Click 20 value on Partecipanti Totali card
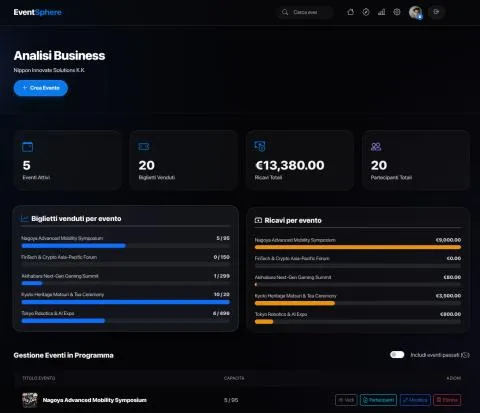This screenshot has width=480, height=413. coord(379,165)
